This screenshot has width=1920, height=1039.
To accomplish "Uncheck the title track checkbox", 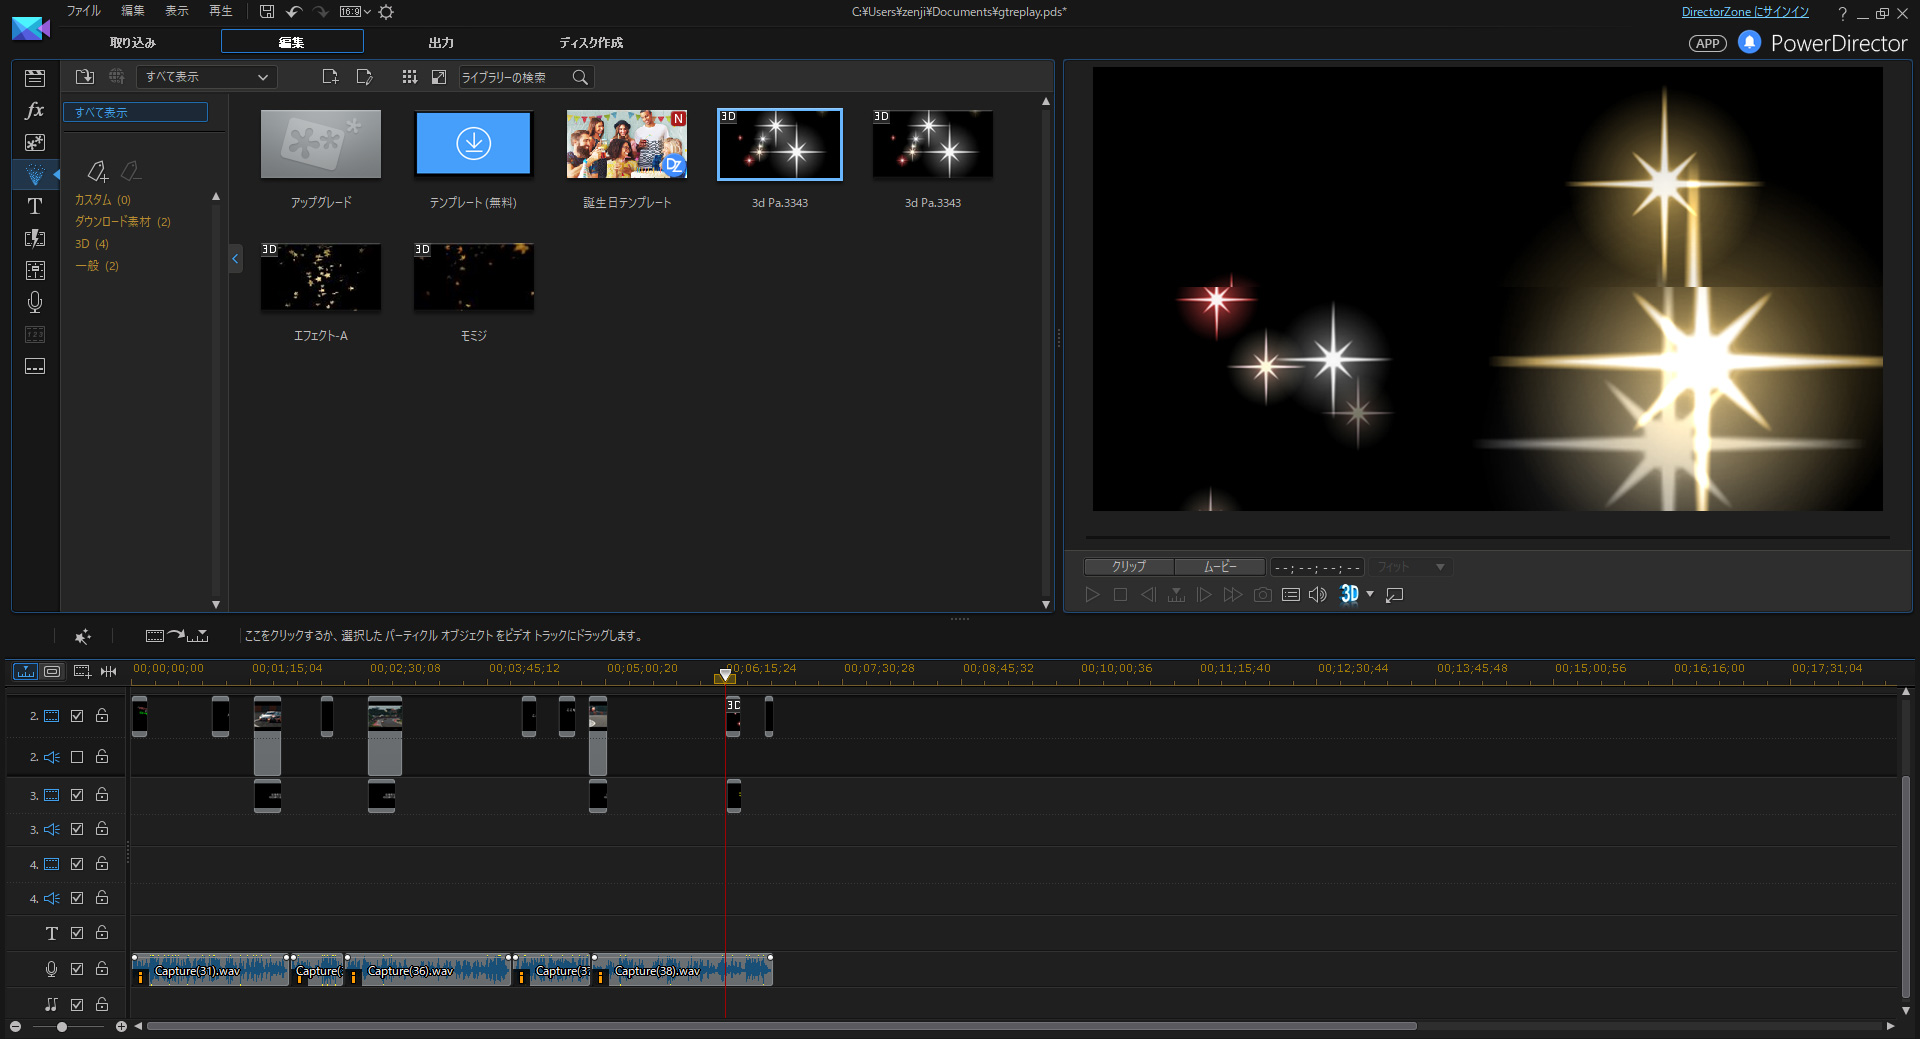I will click(x=77, y=933).
